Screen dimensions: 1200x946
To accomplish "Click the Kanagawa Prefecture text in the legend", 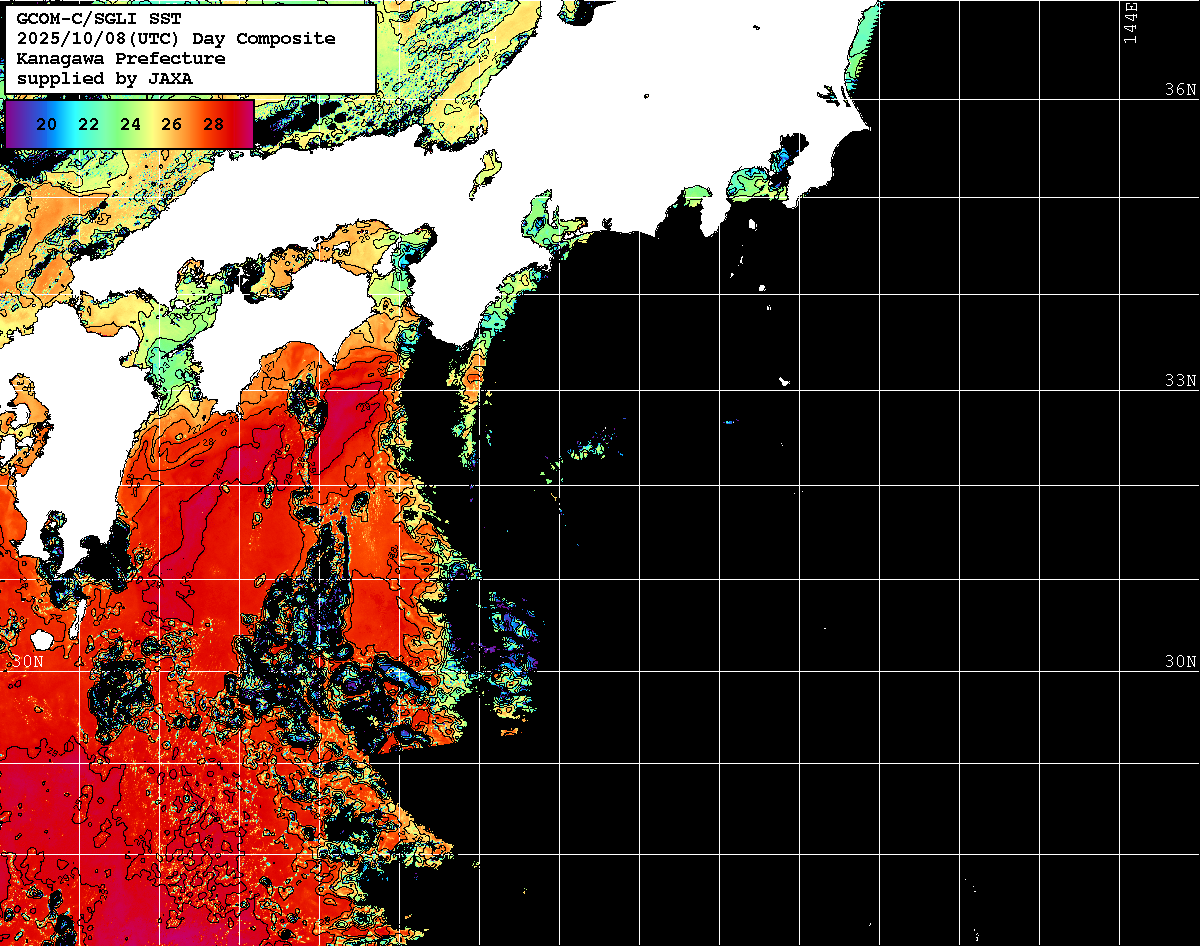I will [121, 58].
